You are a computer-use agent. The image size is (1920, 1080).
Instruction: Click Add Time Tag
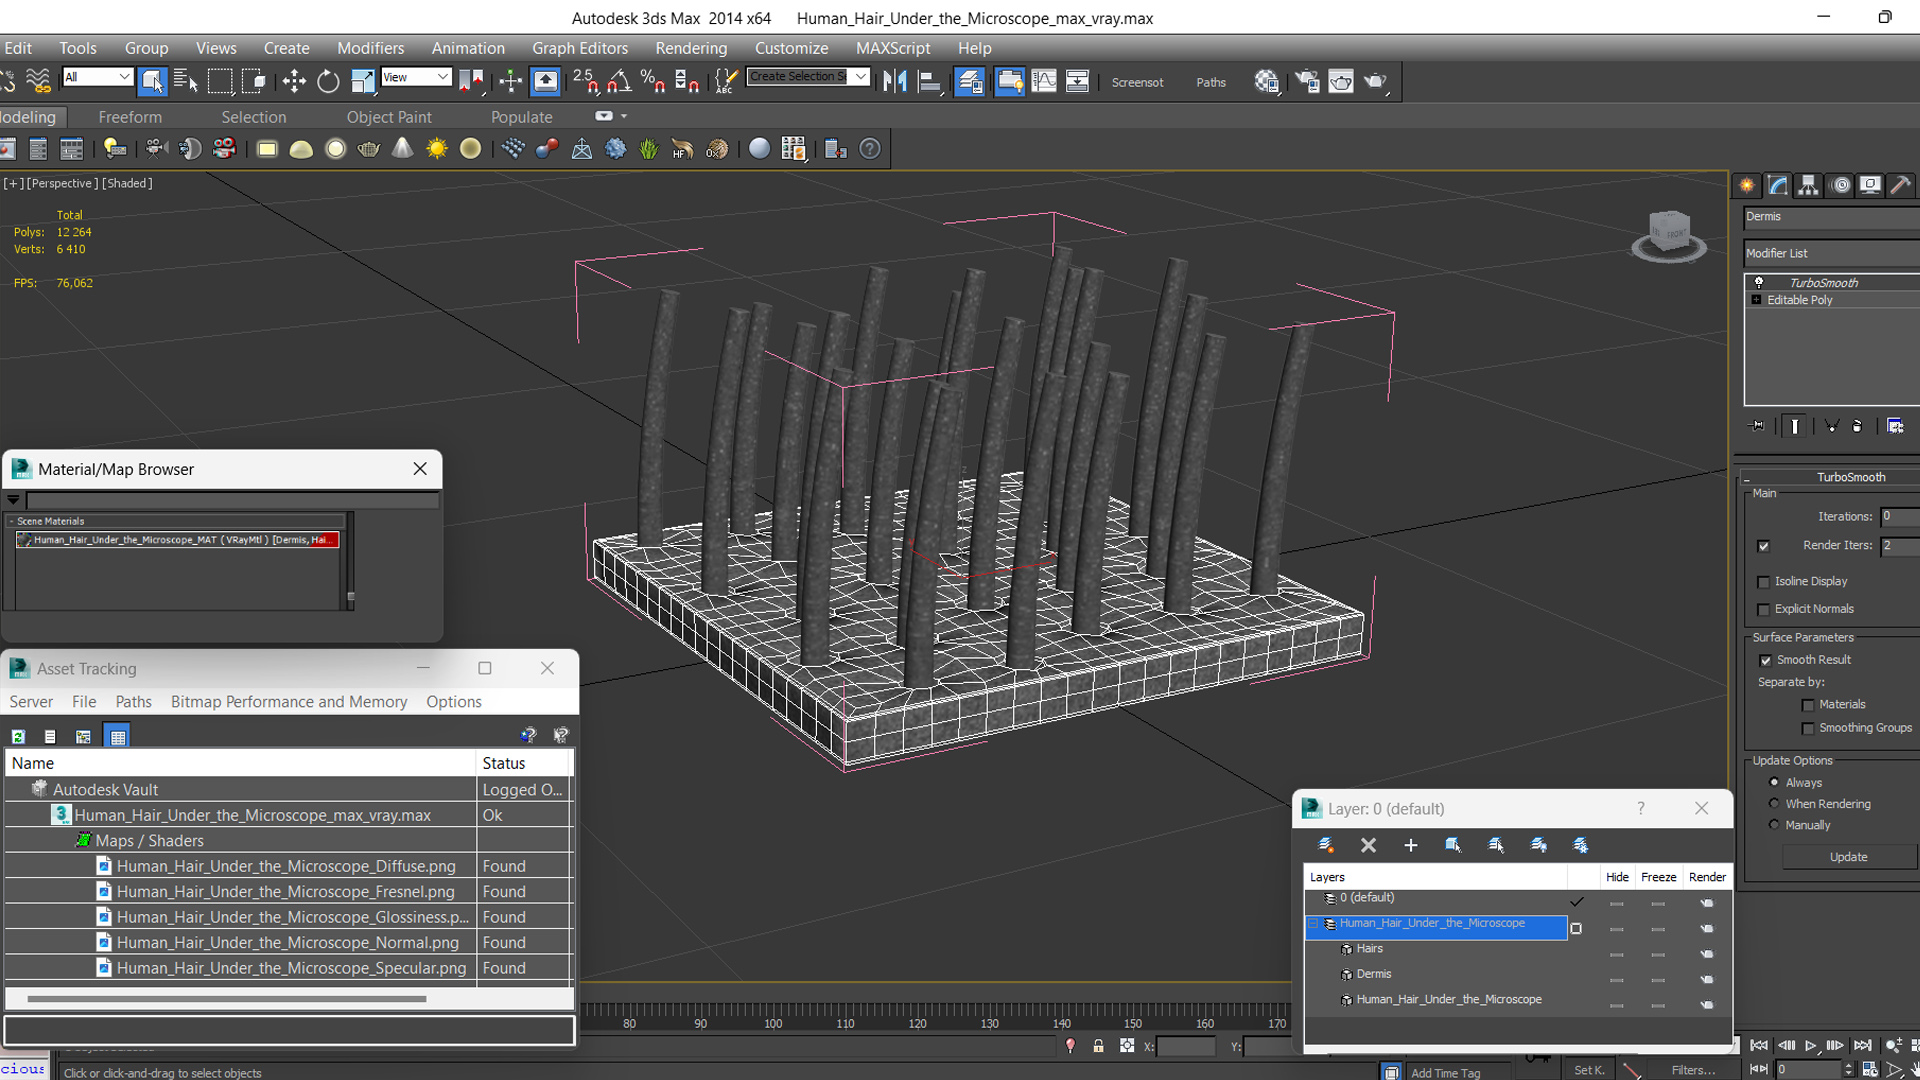[x=1446, y=1073]
